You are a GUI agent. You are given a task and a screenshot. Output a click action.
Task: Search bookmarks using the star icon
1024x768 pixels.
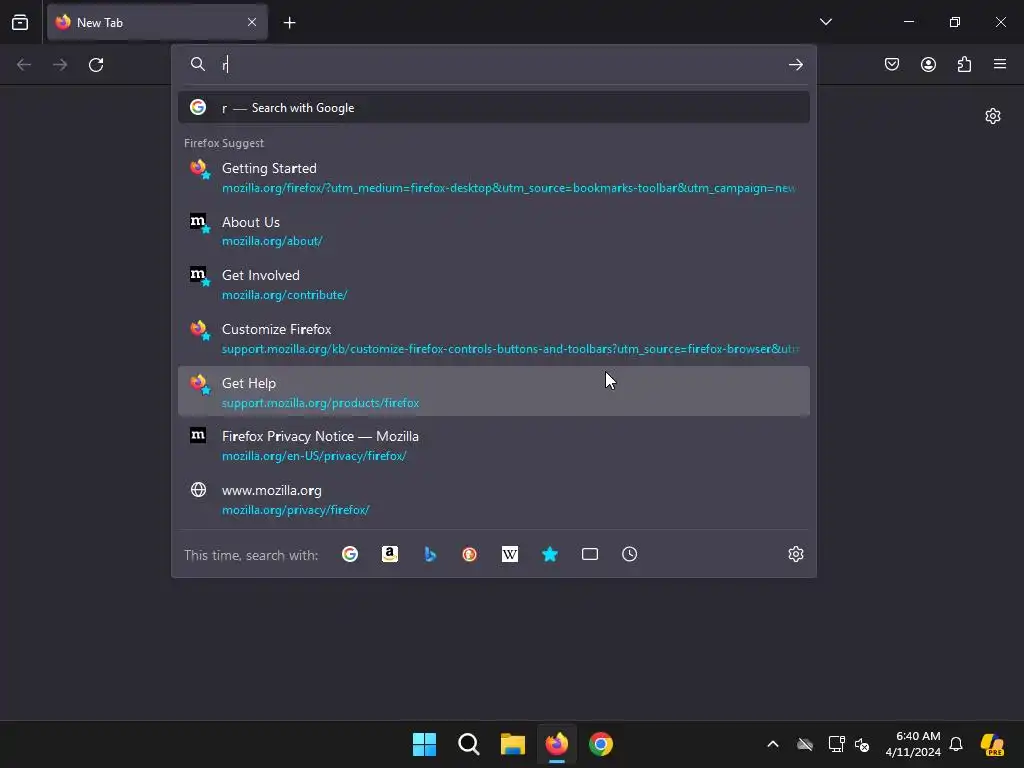[550, 554]
